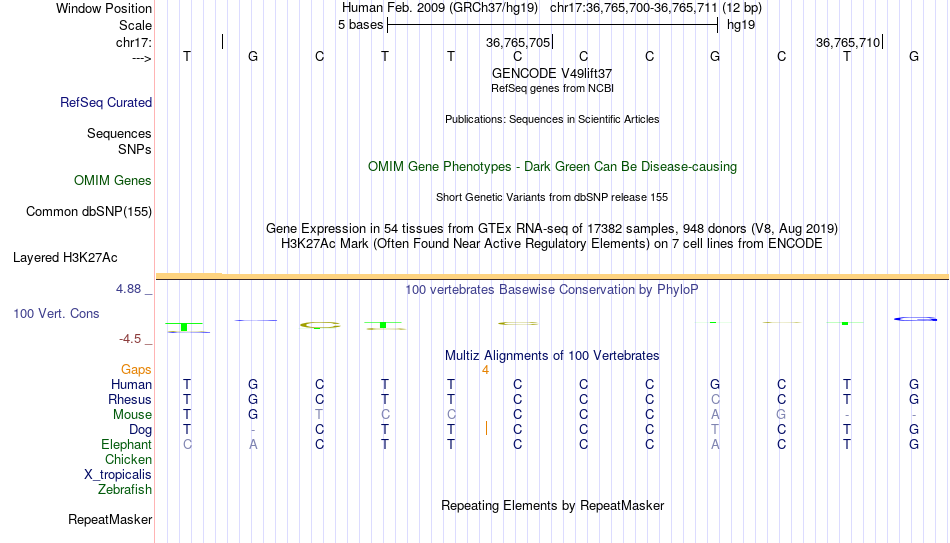
Task: Click the hg19 label beside the scale bar
Action: [x=741, y=25]
